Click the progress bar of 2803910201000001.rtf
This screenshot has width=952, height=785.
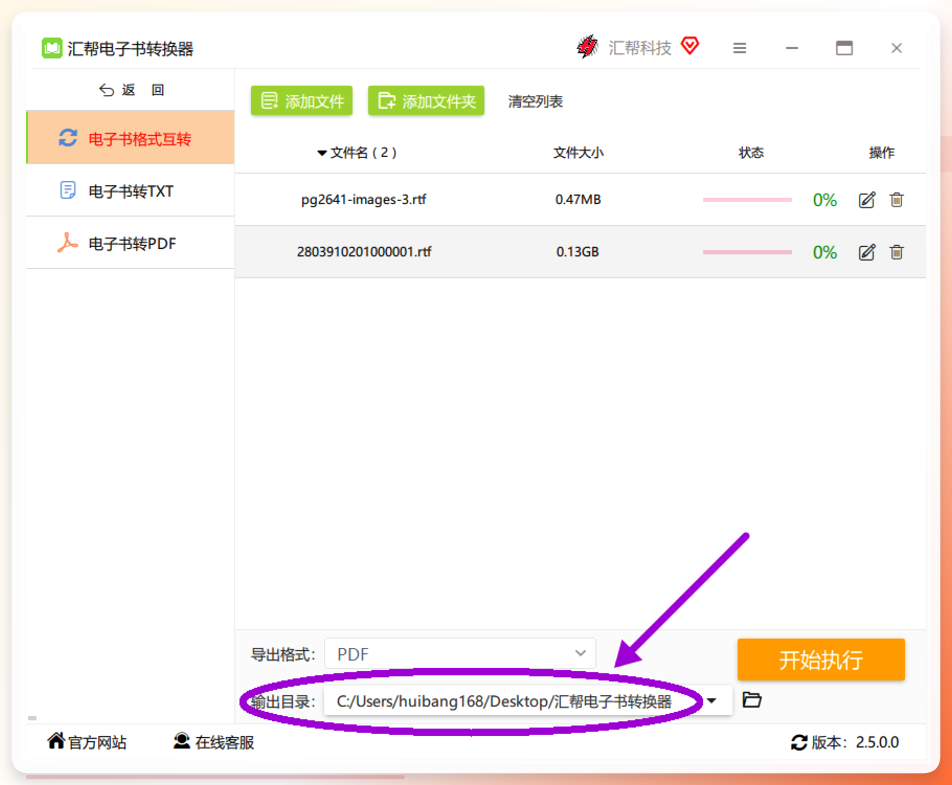pyautogui.click(x=747, y=252)
